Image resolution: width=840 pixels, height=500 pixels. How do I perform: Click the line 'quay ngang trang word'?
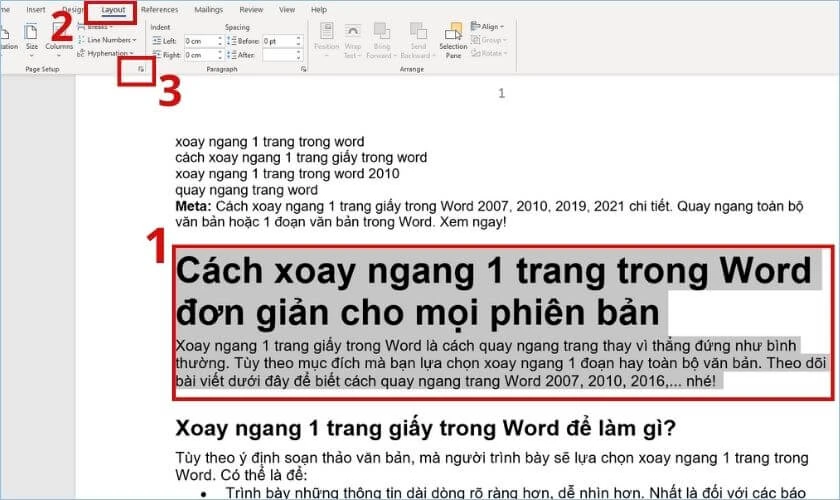click(246, 190)
